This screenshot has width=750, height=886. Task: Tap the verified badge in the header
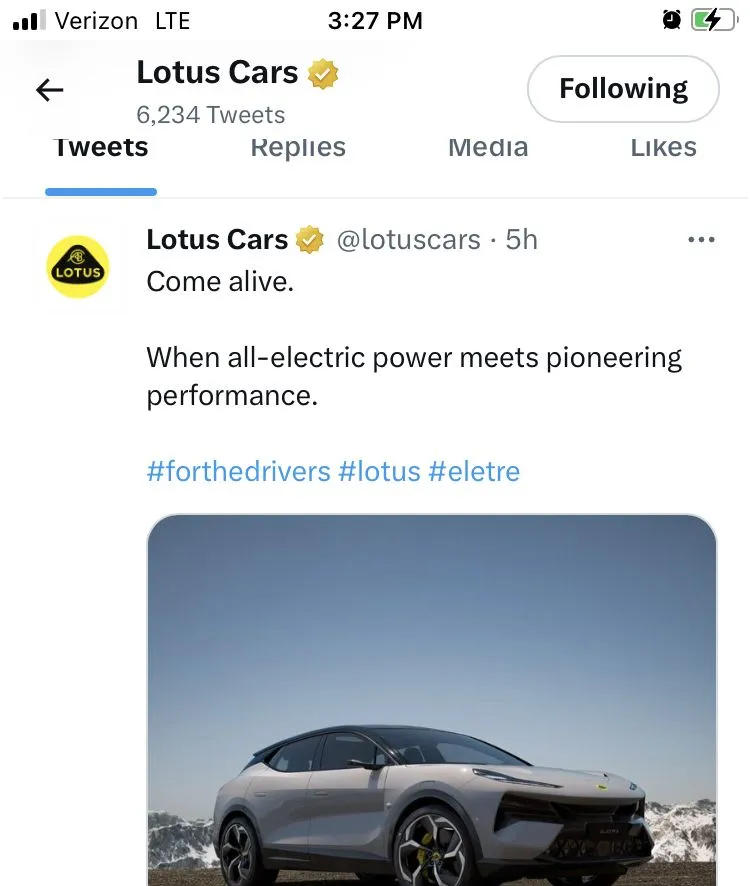click(x=323, y=74)
